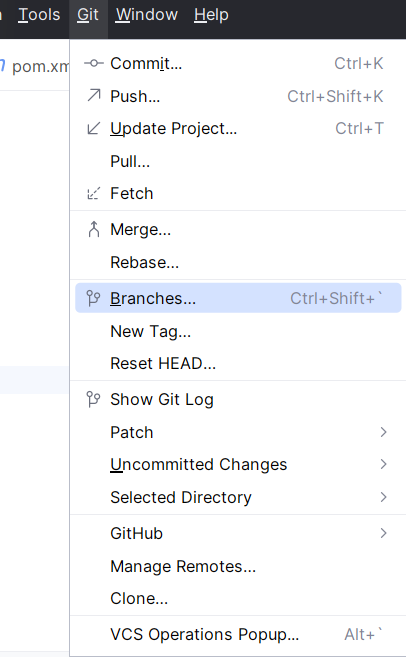
Task: Click the Update Project arrow icon
Action: (93, 128)
